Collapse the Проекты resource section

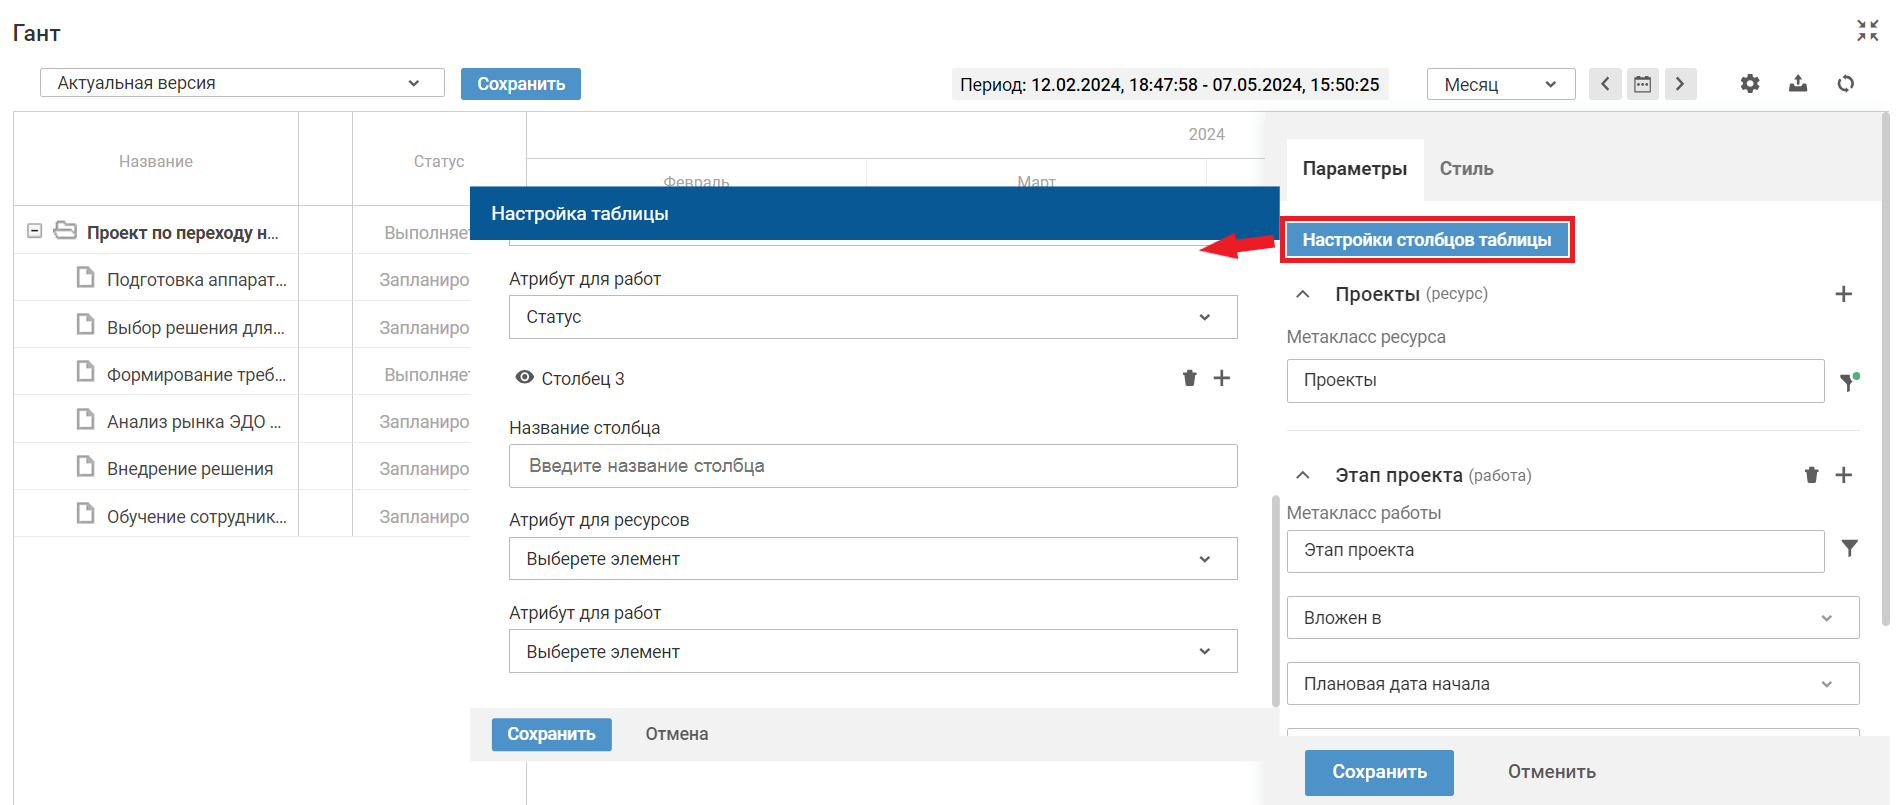point(1302,294)
